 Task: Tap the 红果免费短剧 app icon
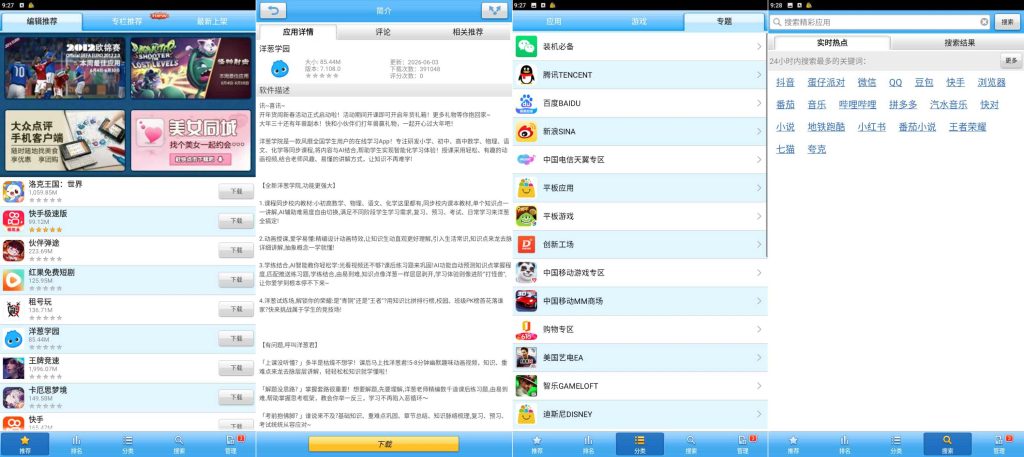[x=14, y=280]
